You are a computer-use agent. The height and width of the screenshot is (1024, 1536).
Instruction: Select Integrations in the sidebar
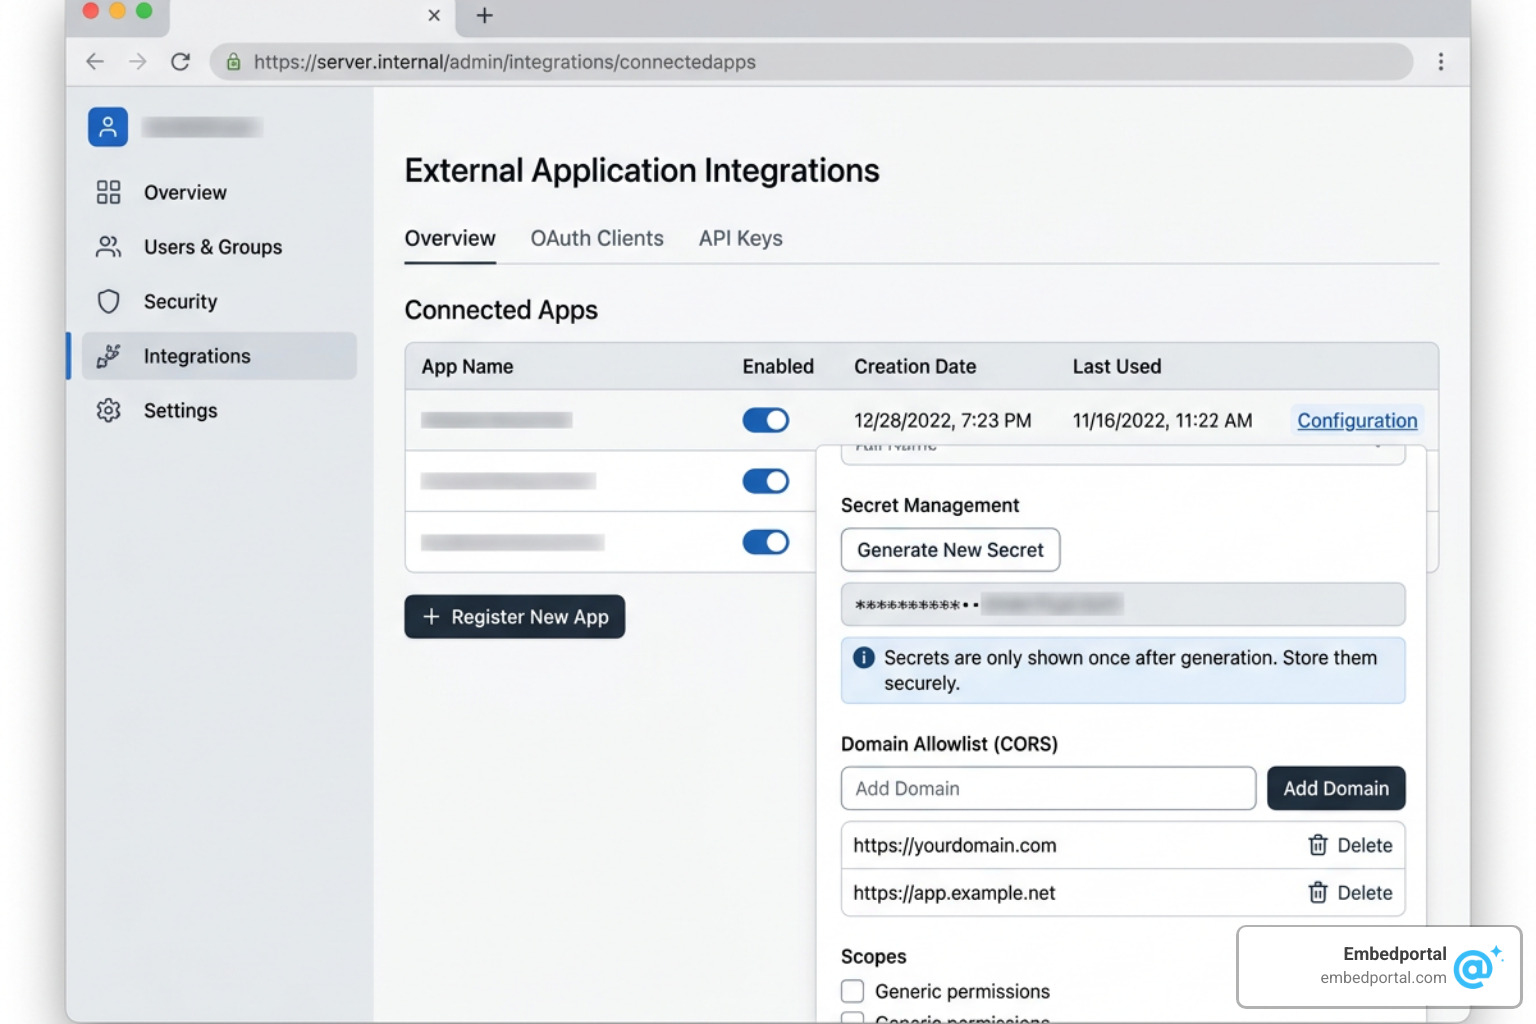218,356
